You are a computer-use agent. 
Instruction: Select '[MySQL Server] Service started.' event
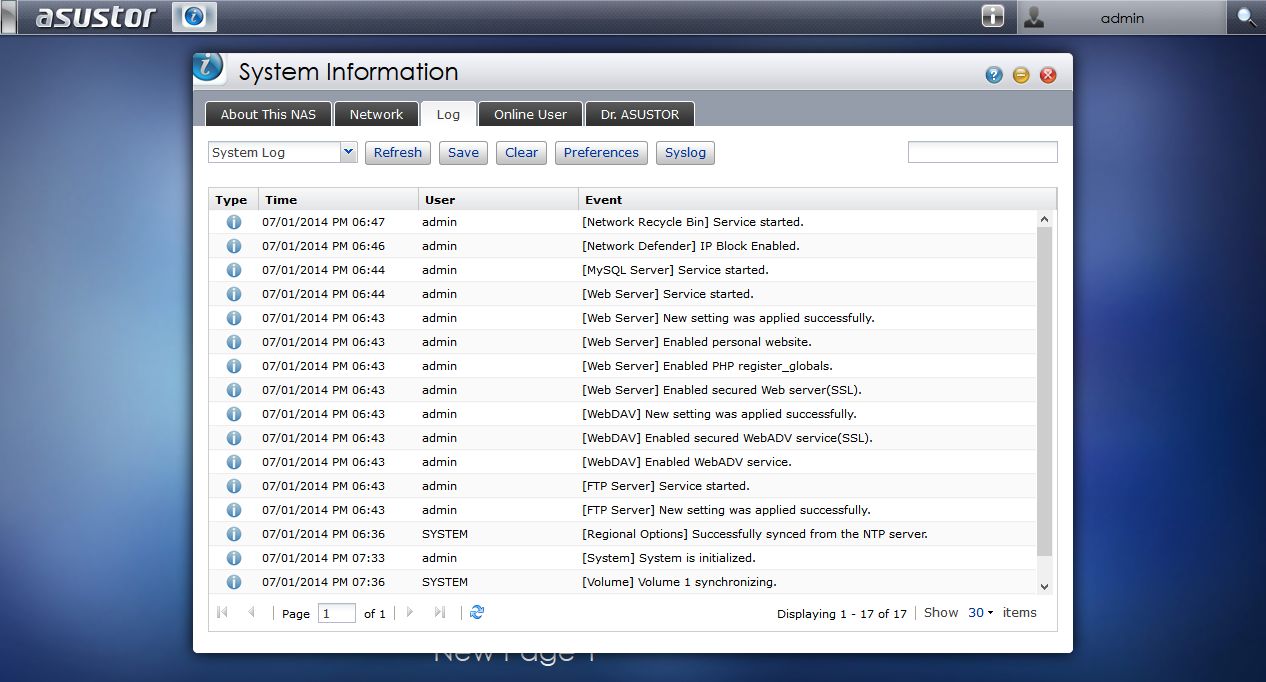pos(675,270)
